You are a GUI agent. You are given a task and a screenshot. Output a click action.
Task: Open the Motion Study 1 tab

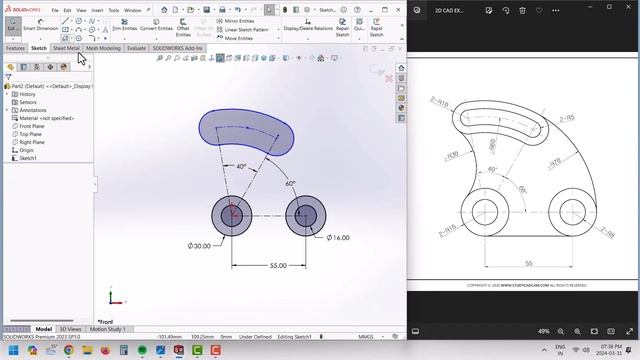tap(108, 329)
